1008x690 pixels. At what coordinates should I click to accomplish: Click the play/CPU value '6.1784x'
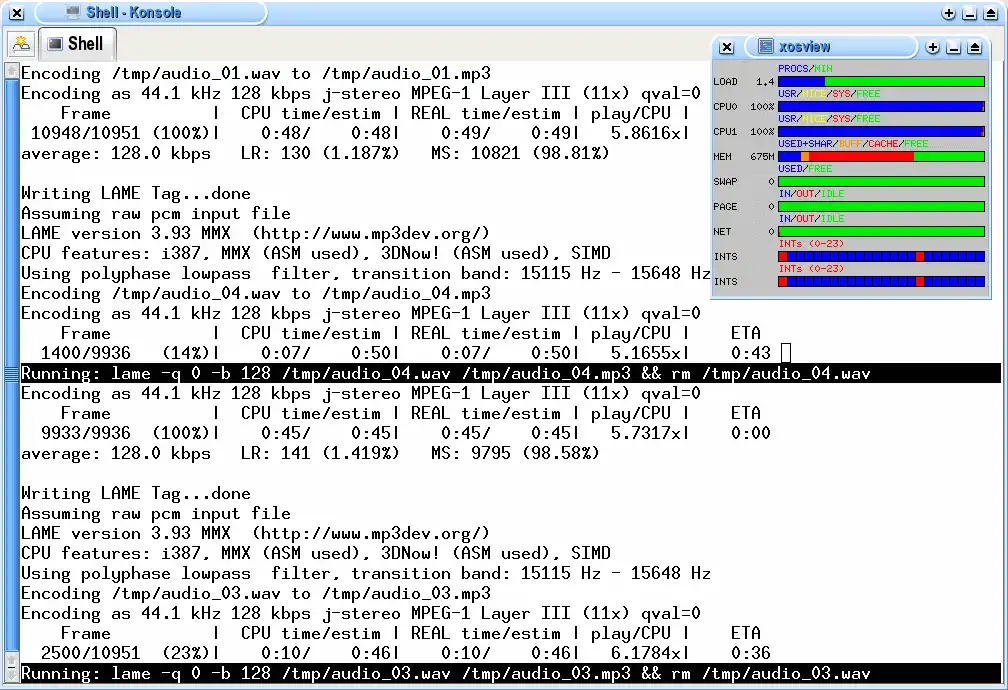pyautogui.click(x=645, y=653)
